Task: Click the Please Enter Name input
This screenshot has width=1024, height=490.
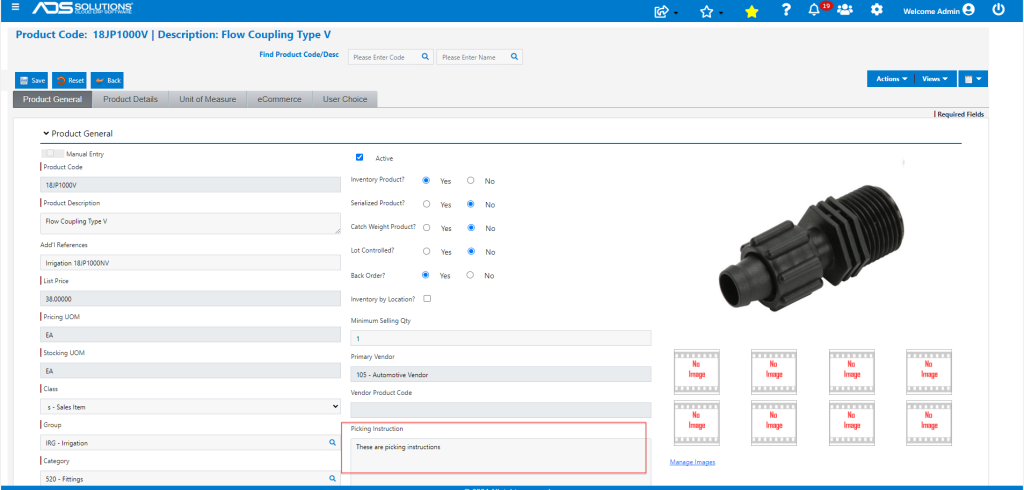Action: [479, 57]
